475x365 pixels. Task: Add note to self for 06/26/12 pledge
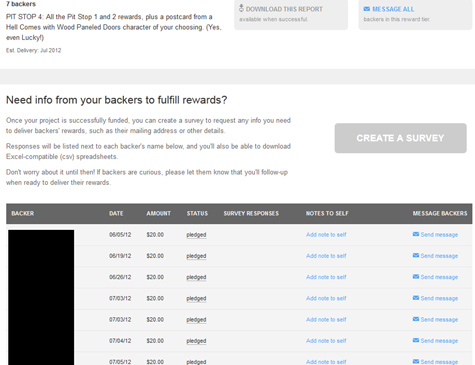click(326, 277)
